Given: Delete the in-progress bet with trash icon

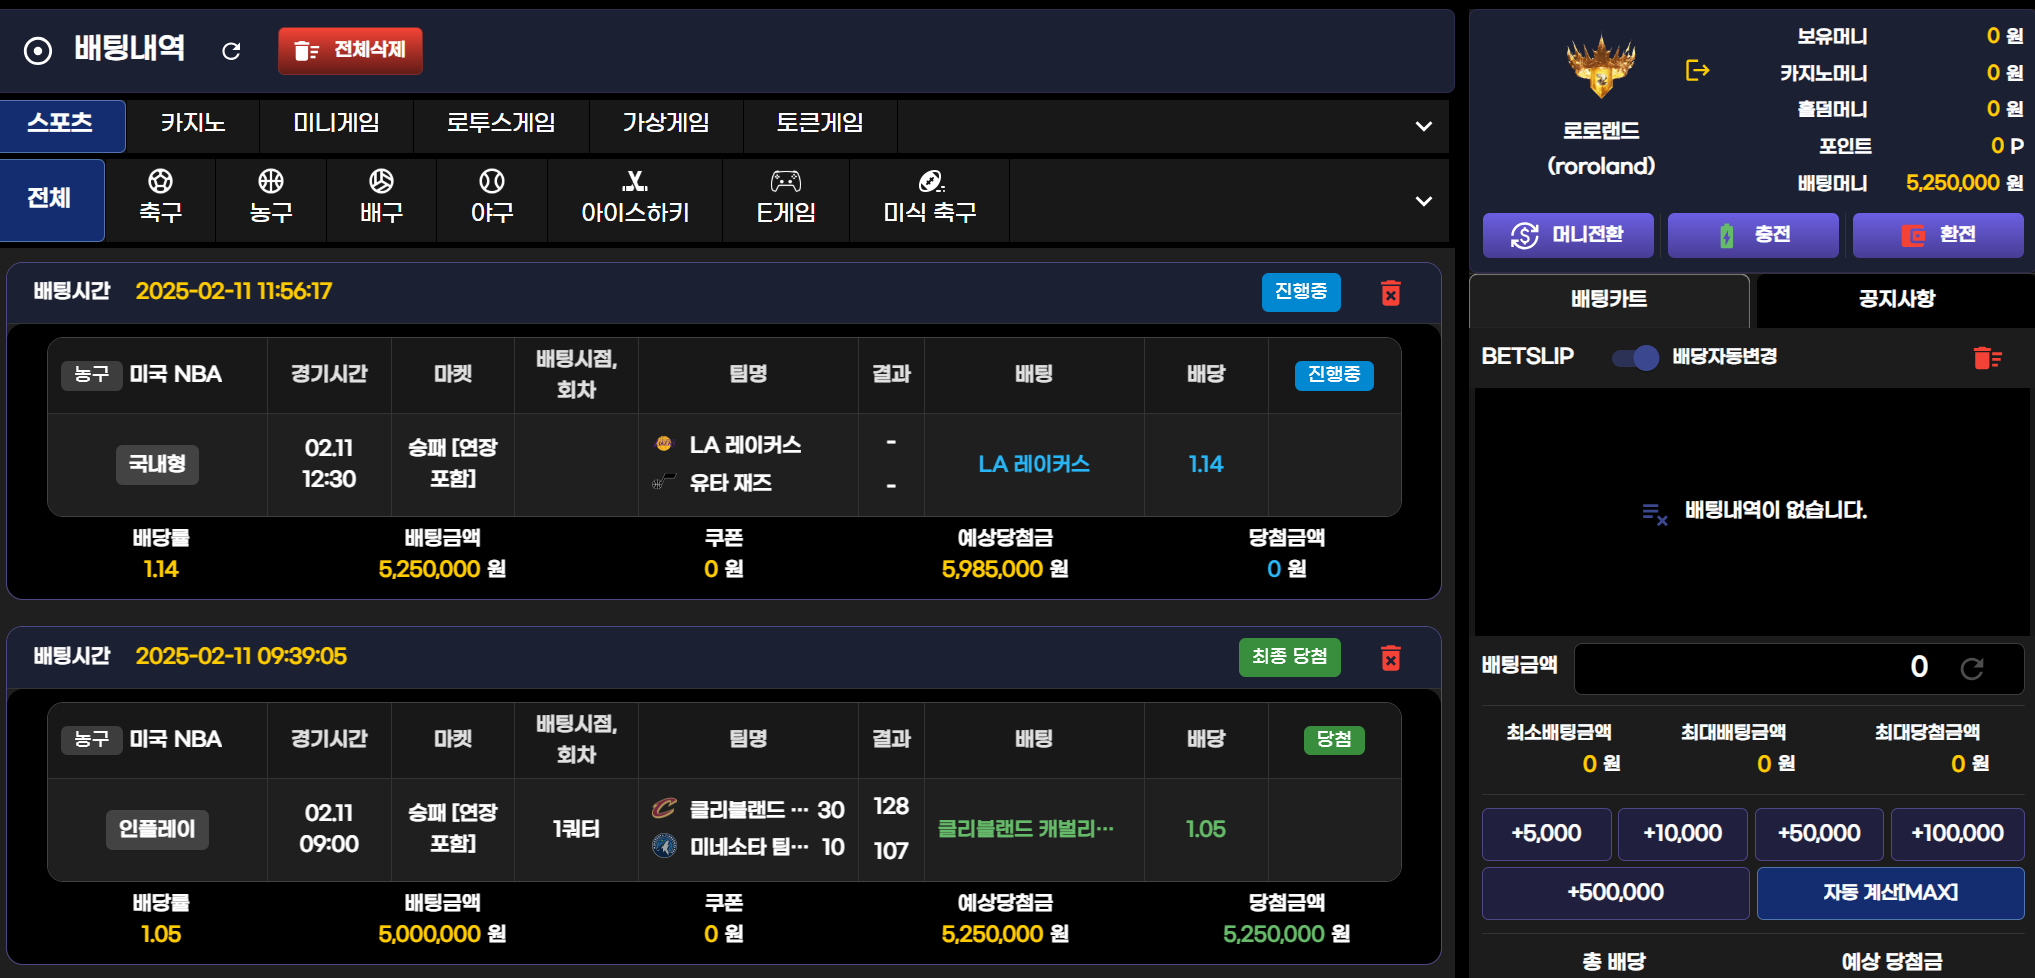Looking at the screenshot, I should 1390,293.
